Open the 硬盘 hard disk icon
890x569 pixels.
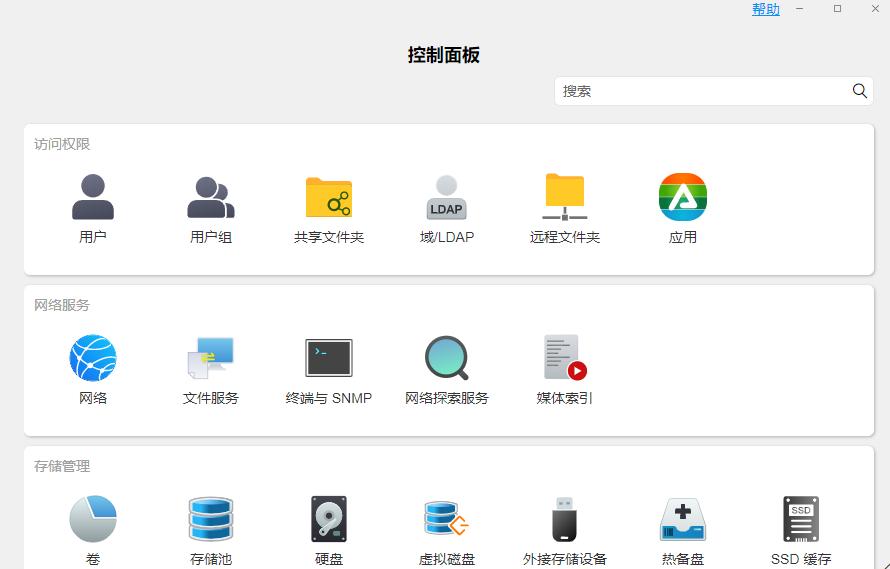329,519
